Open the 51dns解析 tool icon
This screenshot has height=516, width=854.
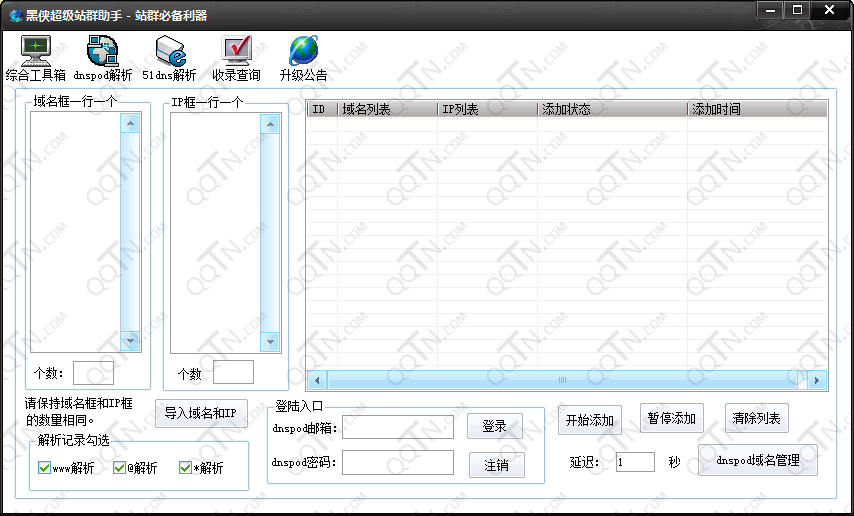point(169,51)
